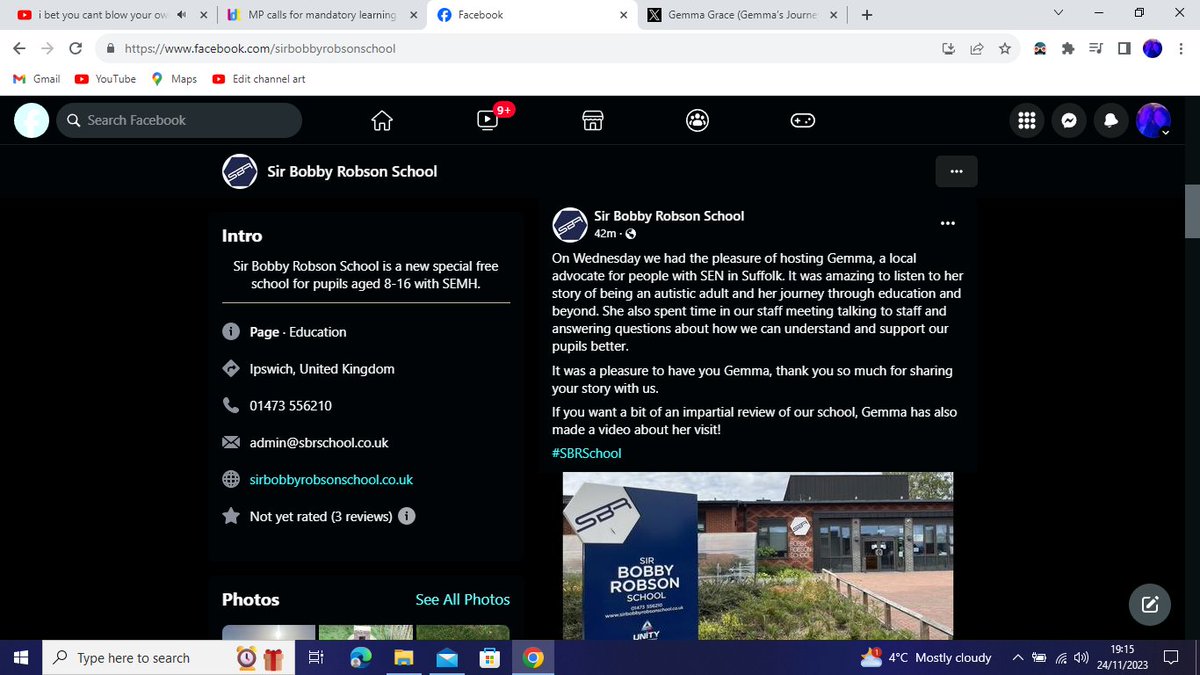1200x675 pixels.
Task: Click the info icon beside reviews
Action: [x=407, y=516]
